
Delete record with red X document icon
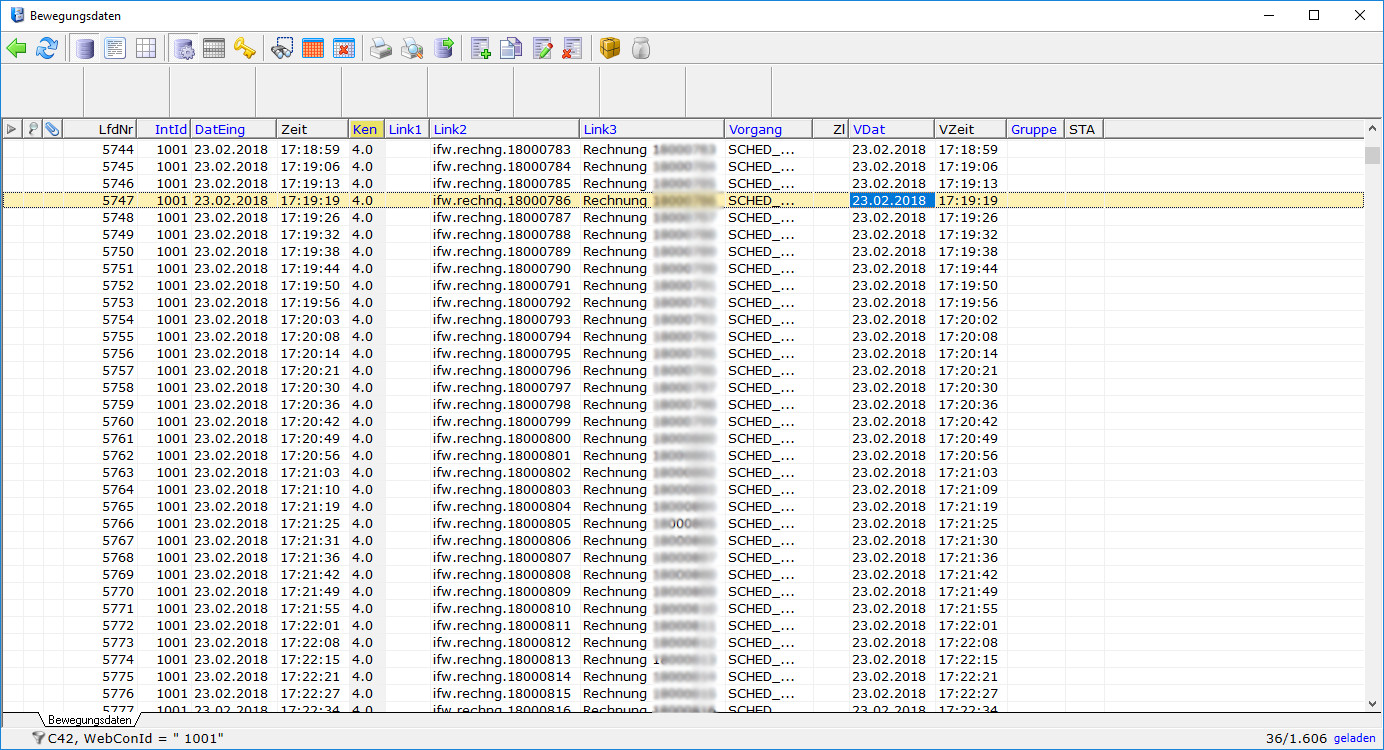pyautogui.click(x=572, y=48)
